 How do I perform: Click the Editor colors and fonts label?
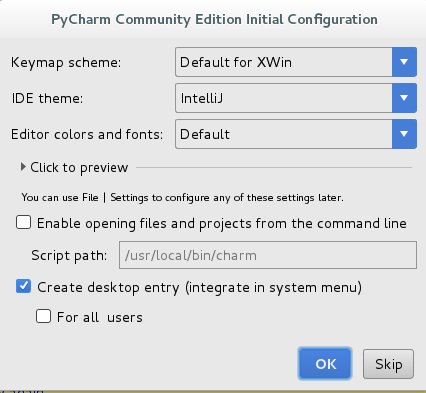point(87,134)
